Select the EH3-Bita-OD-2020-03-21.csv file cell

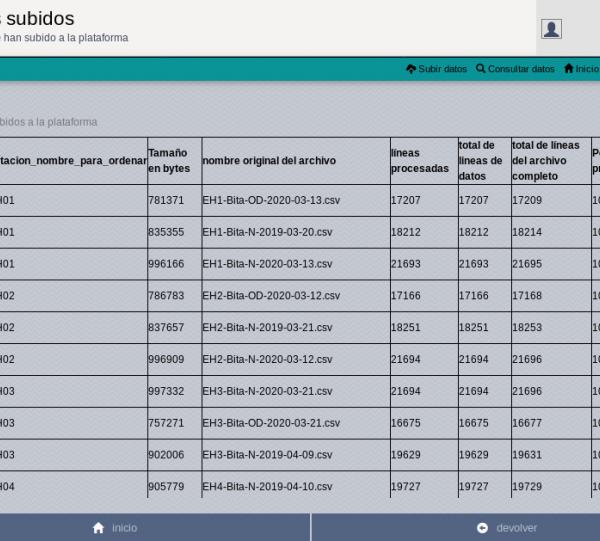[x=271, y=423]
